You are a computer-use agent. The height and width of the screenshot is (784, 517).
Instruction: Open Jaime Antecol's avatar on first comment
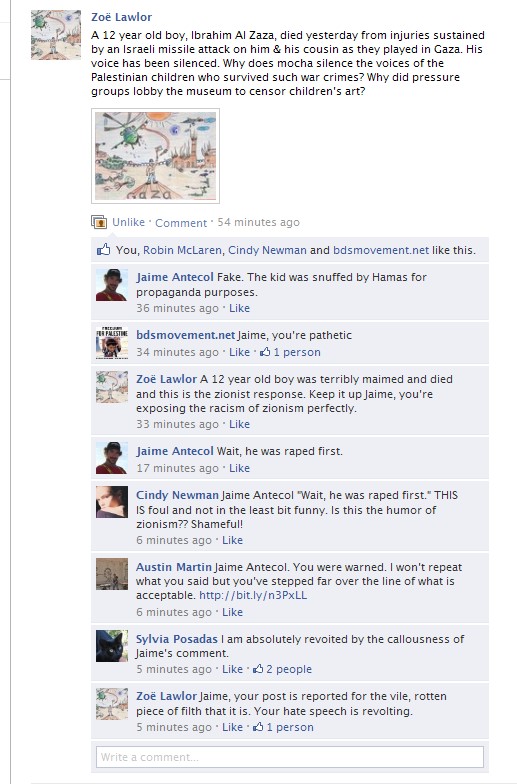(112, 284)
